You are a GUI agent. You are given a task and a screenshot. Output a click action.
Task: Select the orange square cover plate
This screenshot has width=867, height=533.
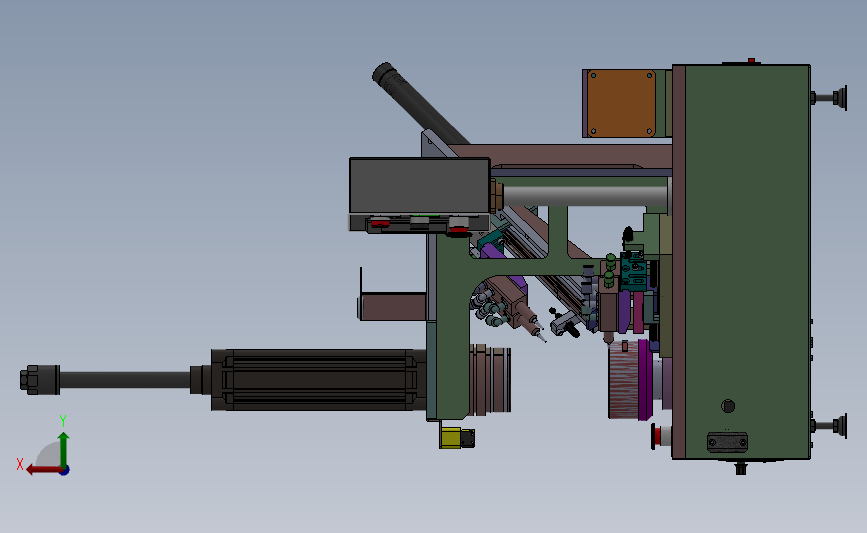coord(621,103)
